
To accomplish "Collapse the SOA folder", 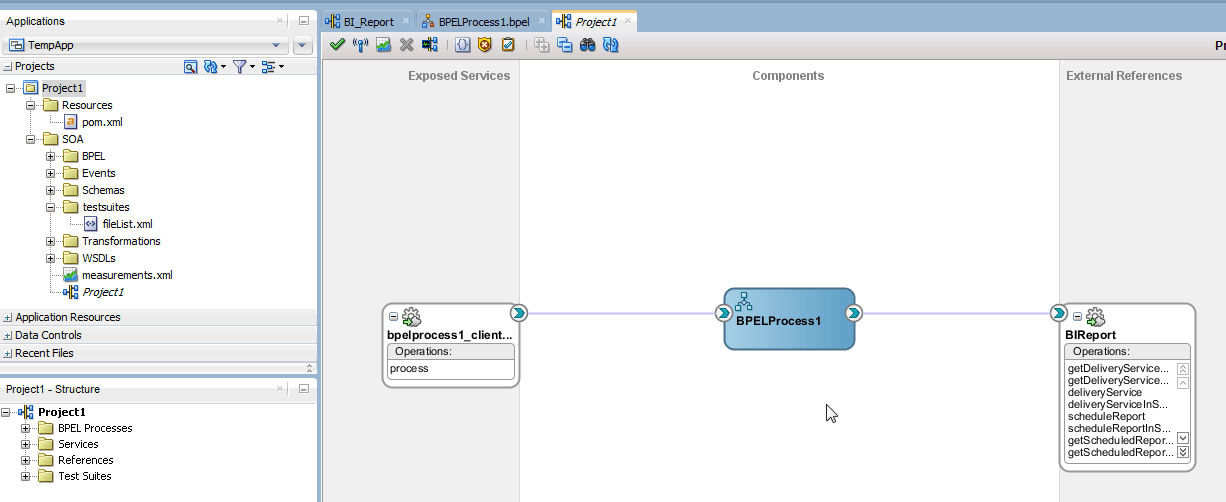I will click(31, 139).
